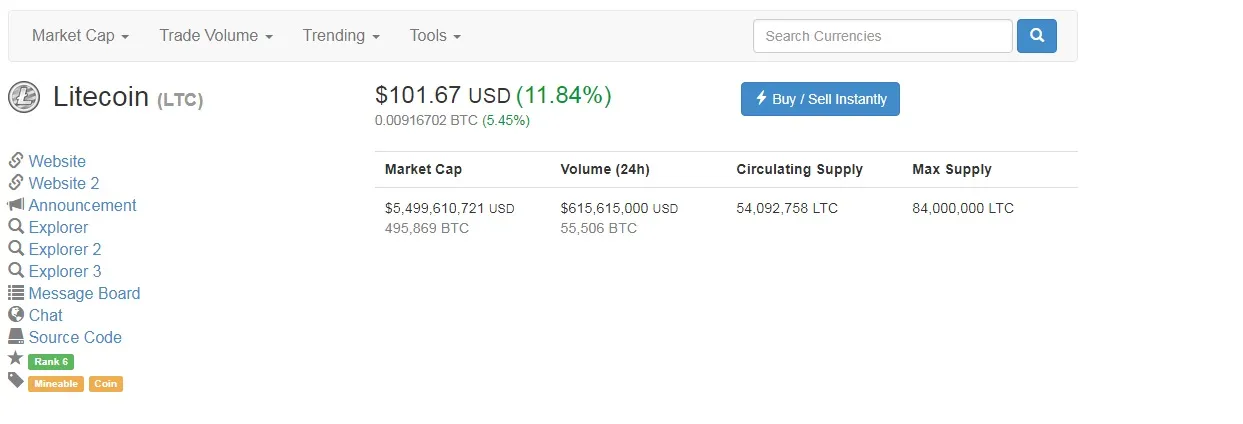Click the tag icon beside Mineable
Screen dimensions: 1243x424
click(x=16, y=380)
